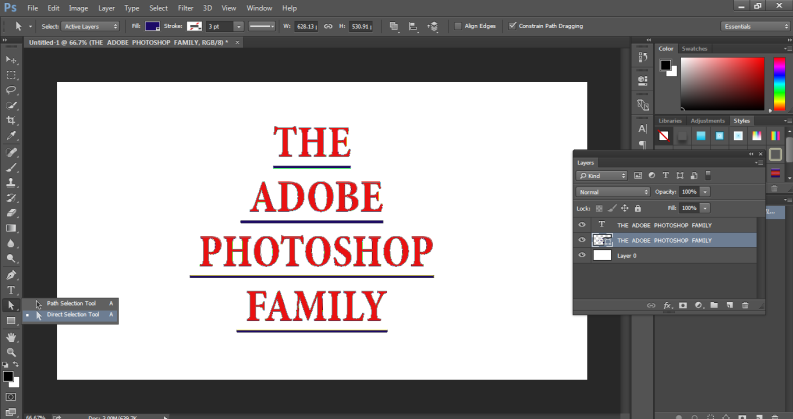Open path arrangement options
This screenshot has height=419, width=793.
[432, 26]
